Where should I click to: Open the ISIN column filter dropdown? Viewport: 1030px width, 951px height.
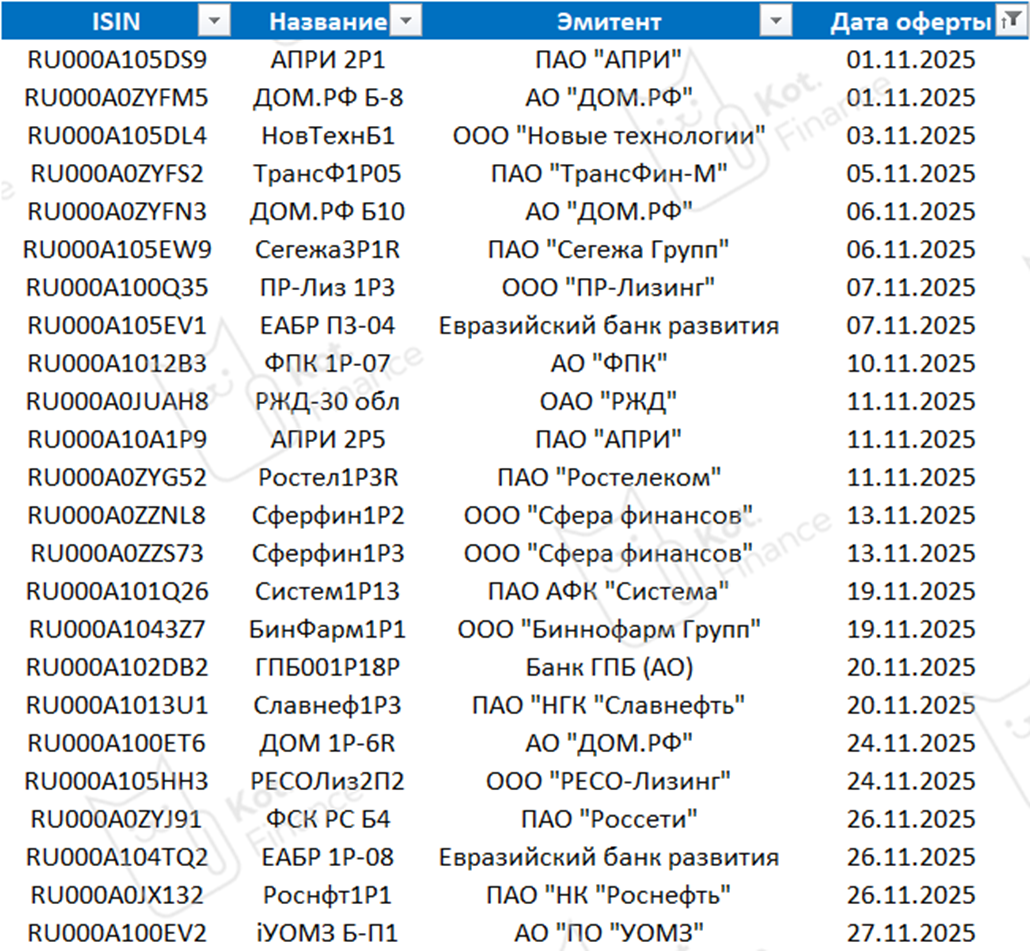pos(214,22)
